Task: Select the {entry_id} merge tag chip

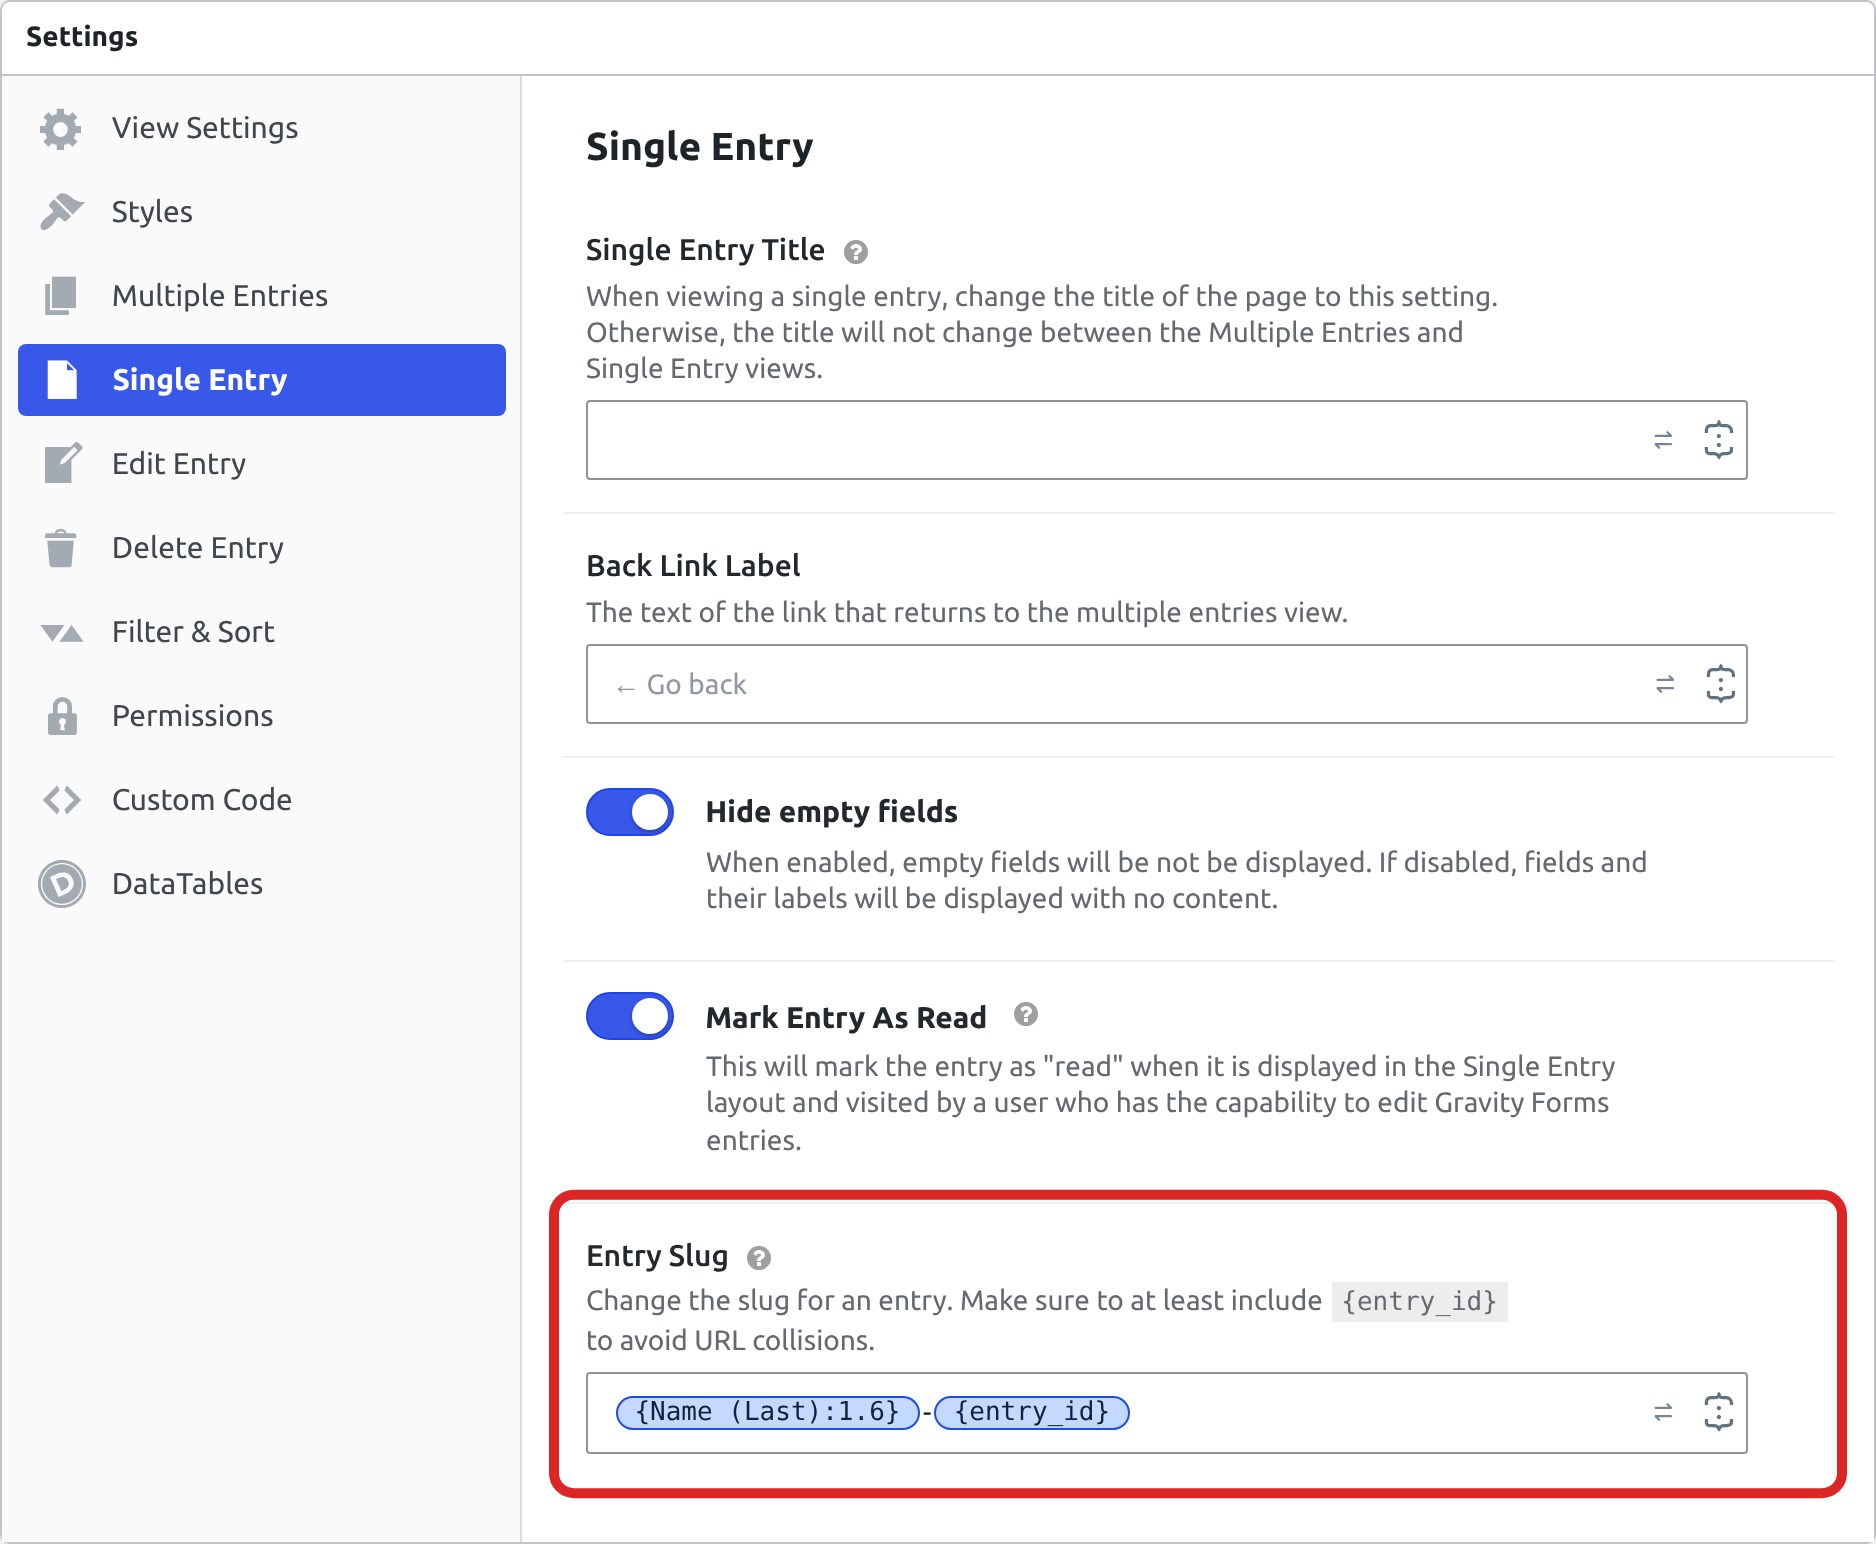Action: point(1031,1412)
